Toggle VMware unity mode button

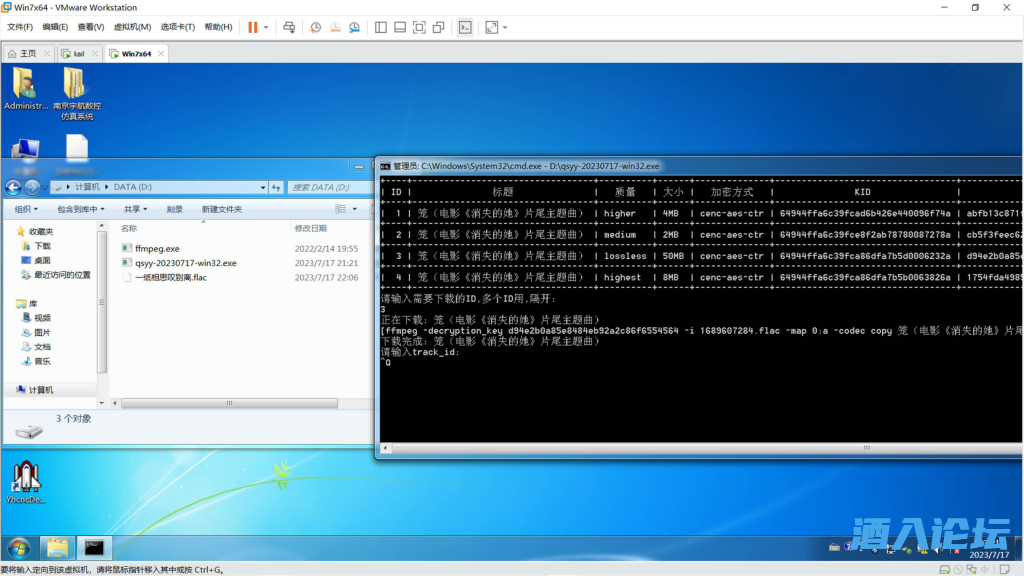pos(438,27)
